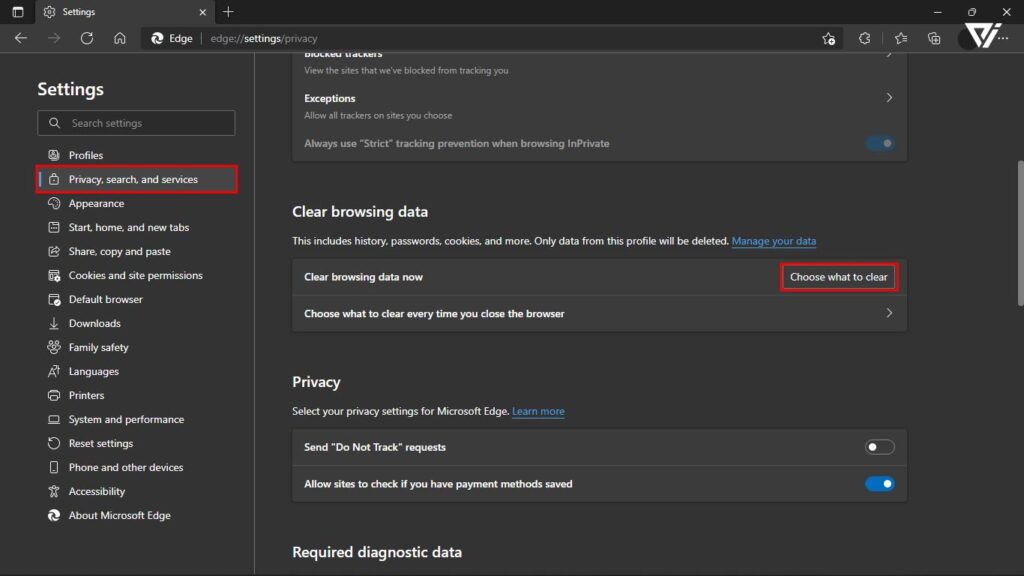The image size is (1024, 576).
Task: Open Privacy, search, and services section
Action: [x=137, y=180]
